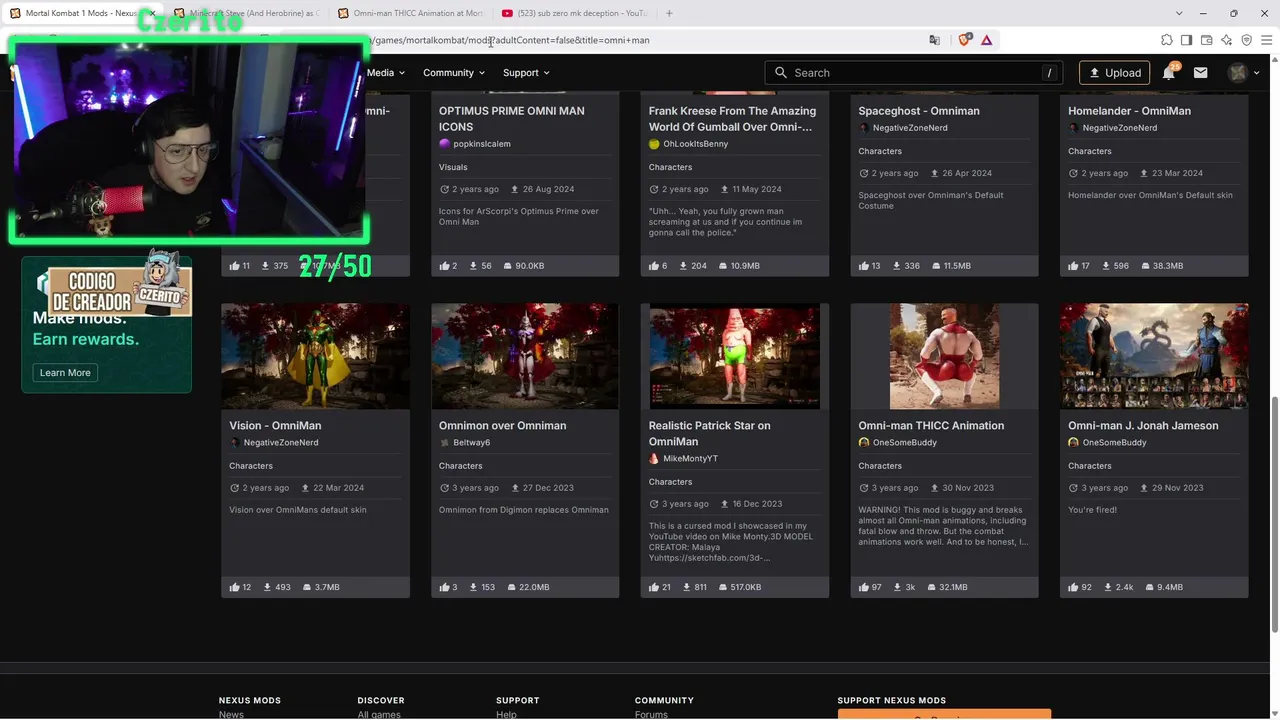
Task: Open the browser tab search dropdown arrow
Action: click(x=1180, y=13)
